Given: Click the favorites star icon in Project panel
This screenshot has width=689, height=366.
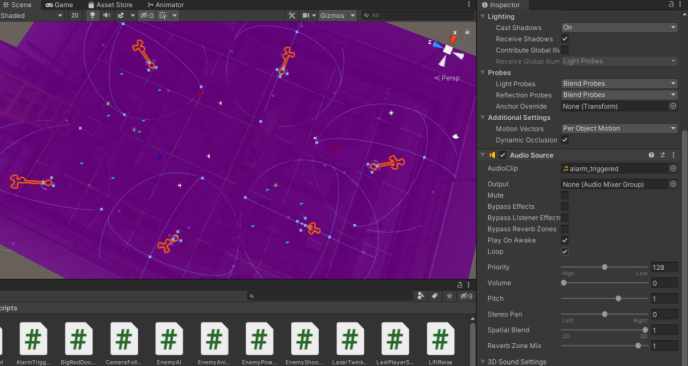Looking at the screenshot, I should coord(449,296).
